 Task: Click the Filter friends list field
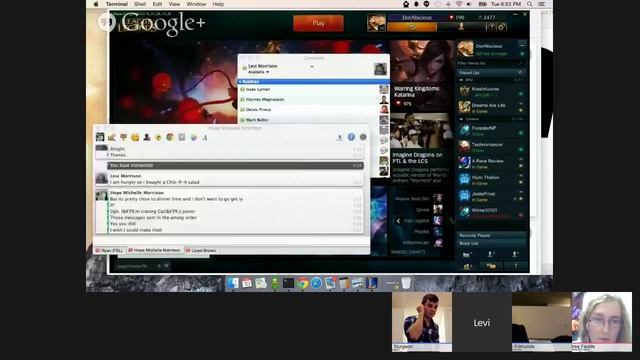491,63
